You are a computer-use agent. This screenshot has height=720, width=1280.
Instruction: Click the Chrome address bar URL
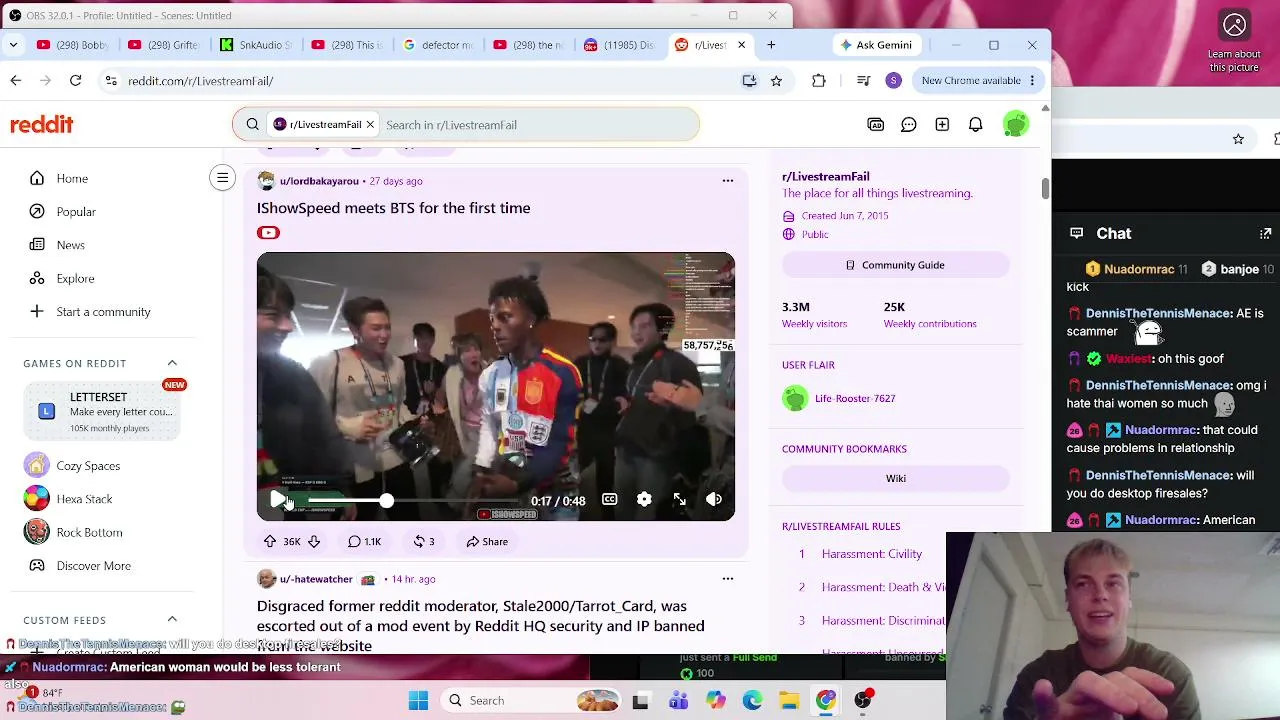tap(200, 81)
